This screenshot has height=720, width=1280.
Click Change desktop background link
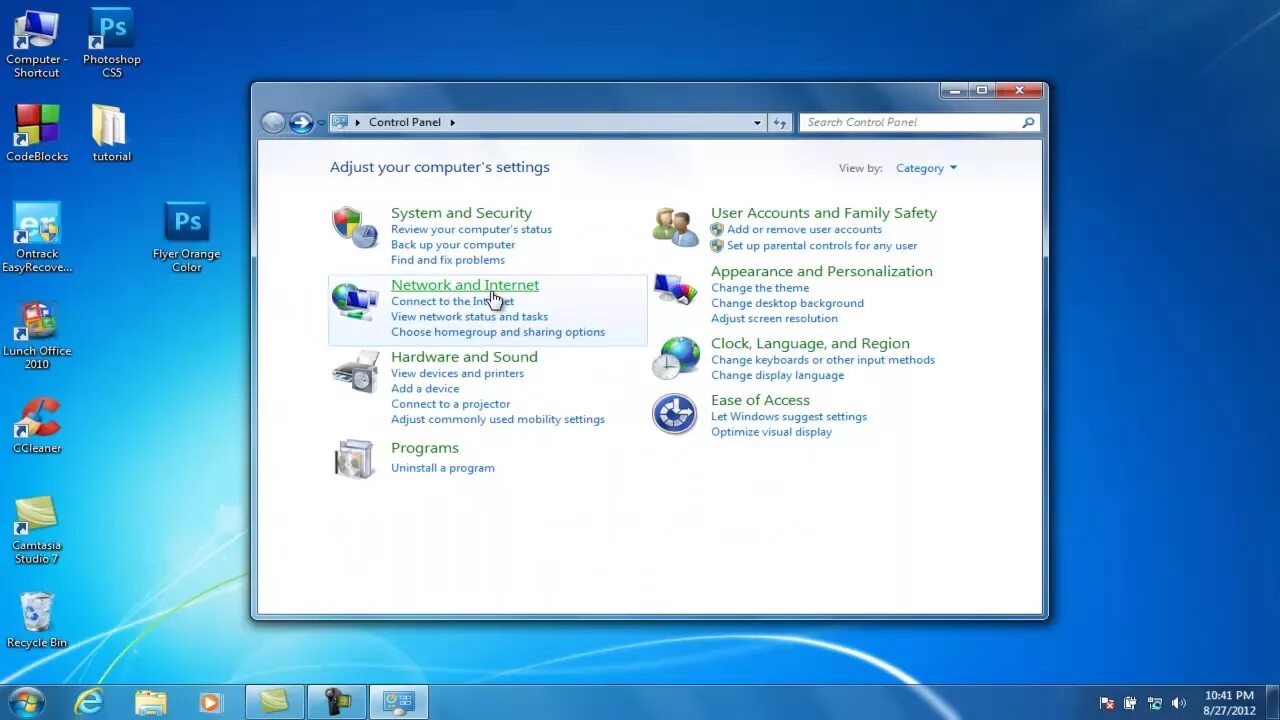coord(787,303)
